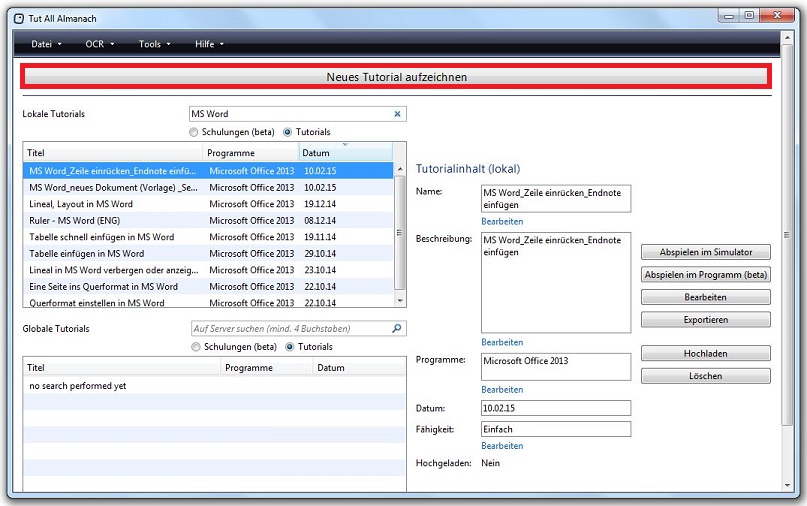Open the Hilfe menu
Screen dimensions: 807x506
point(209,44)
